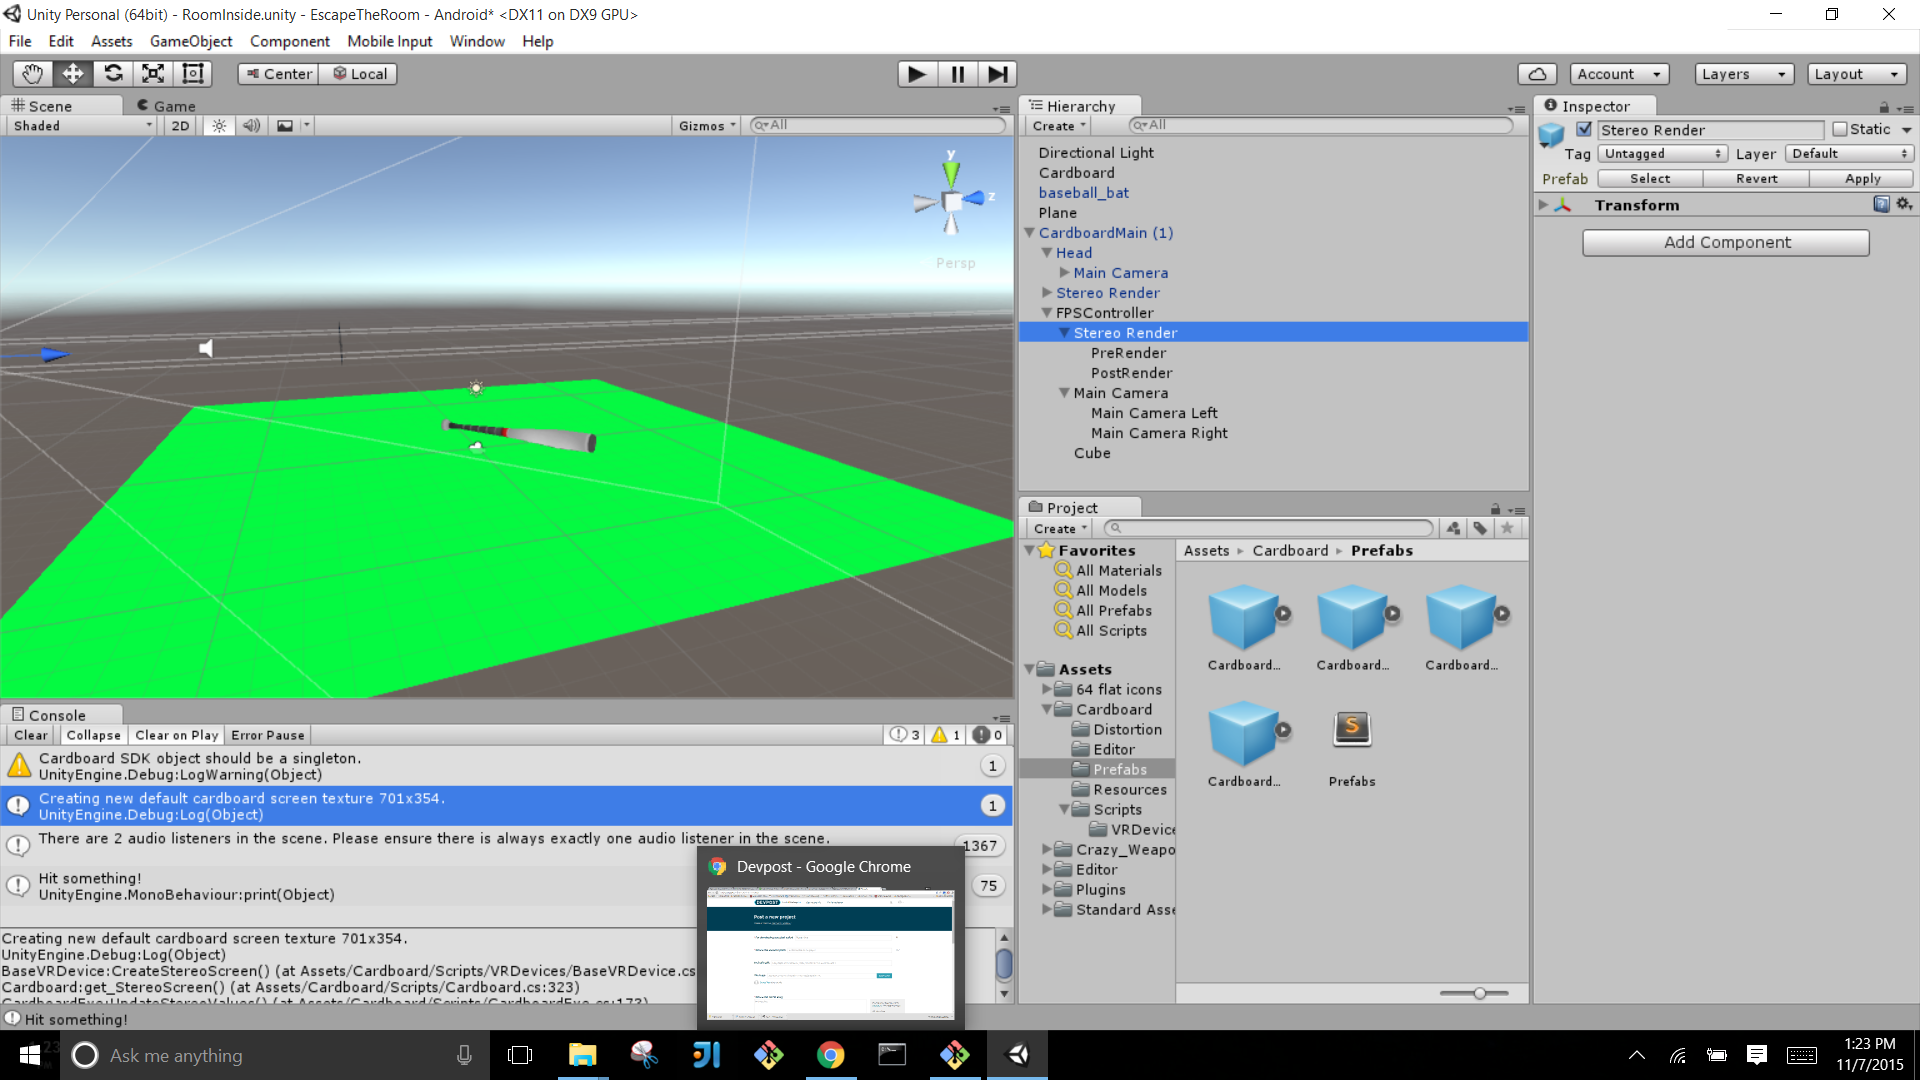Select the Rotate tool
Image resolution: width=1920 pixels, height=1080 pixels.
pyautogui.click(x=113, y=74)
